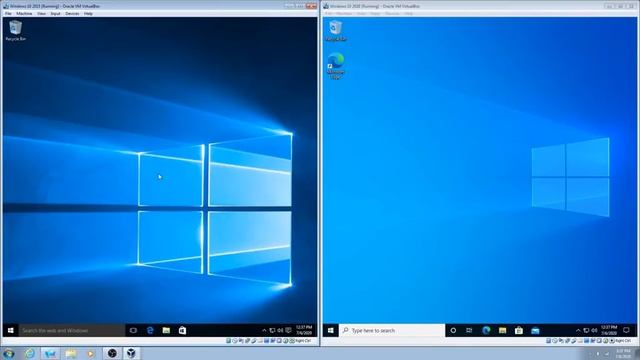
Task: Open Task View in the 2015 VM taskbar
Action: tap(133, 330)
